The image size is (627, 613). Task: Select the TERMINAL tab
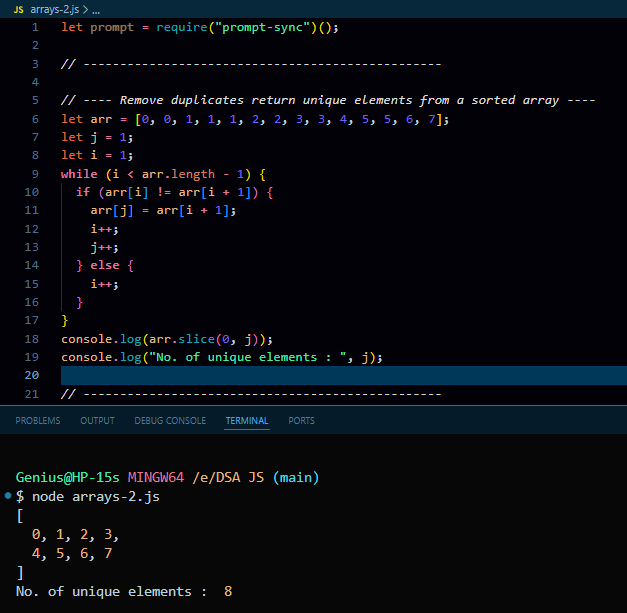[247, 421]
